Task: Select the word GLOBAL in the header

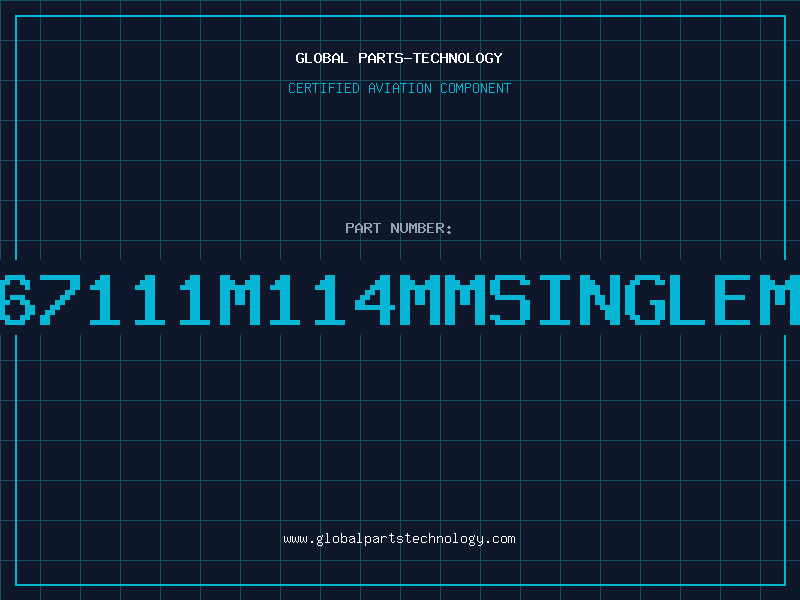Action: point(322,58)
